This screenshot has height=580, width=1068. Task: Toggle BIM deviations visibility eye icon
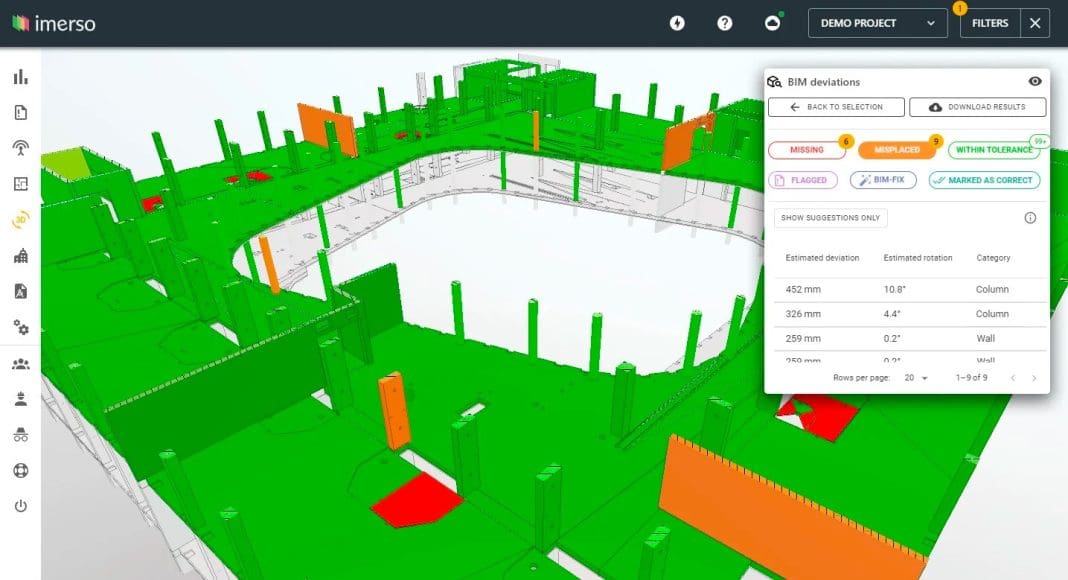pyautogui.click(x=1035, y=82)
